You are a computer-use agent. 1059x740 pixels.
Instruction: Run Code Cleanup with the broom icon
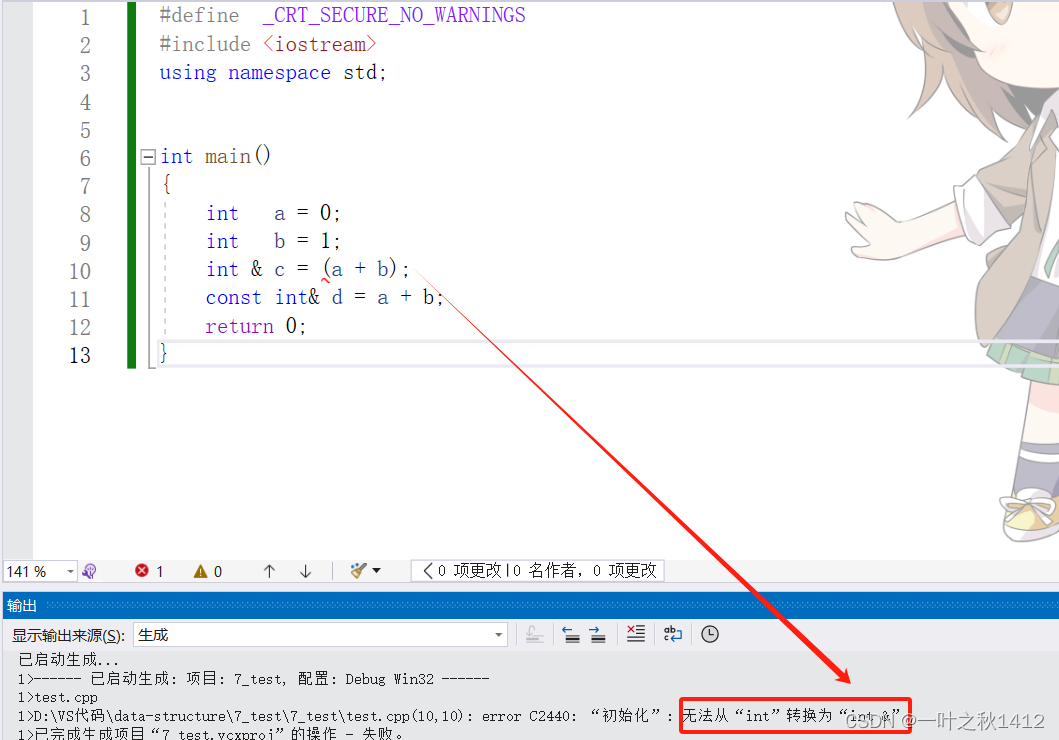point(358,571)
